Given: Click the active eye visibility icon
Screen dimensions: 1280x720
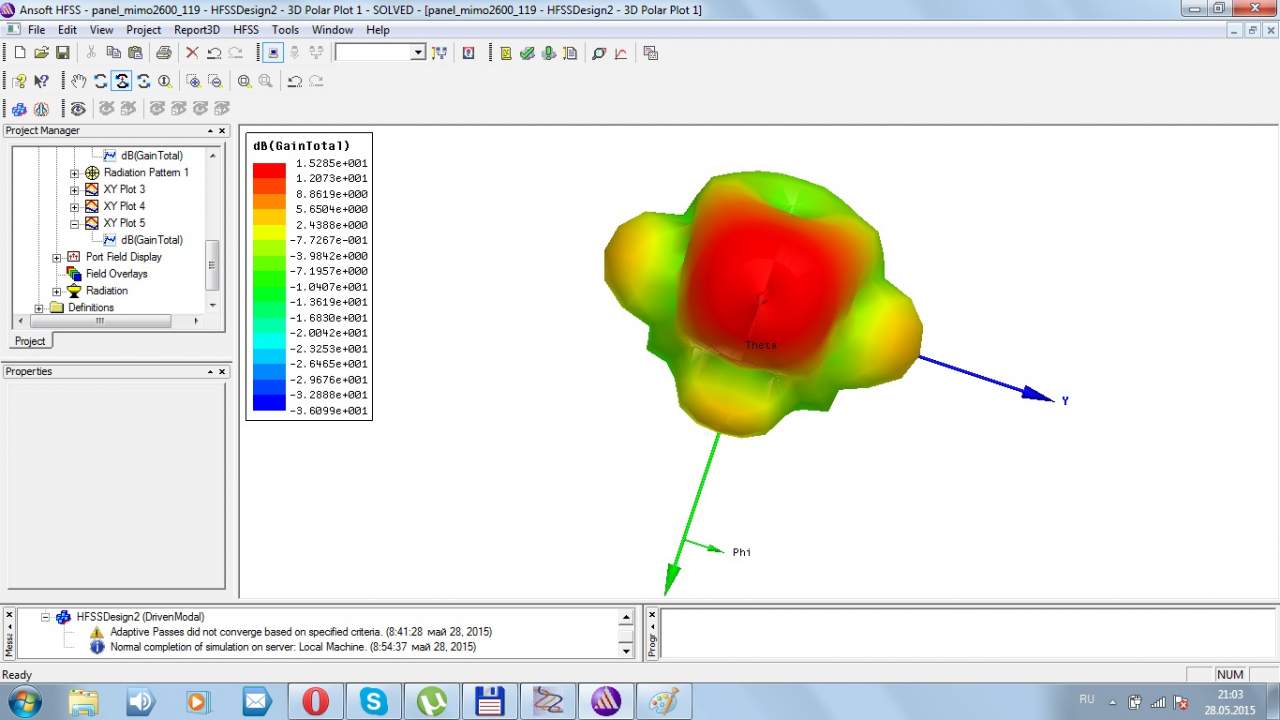Looking at the screenshot, I should (x=78, y=109).
